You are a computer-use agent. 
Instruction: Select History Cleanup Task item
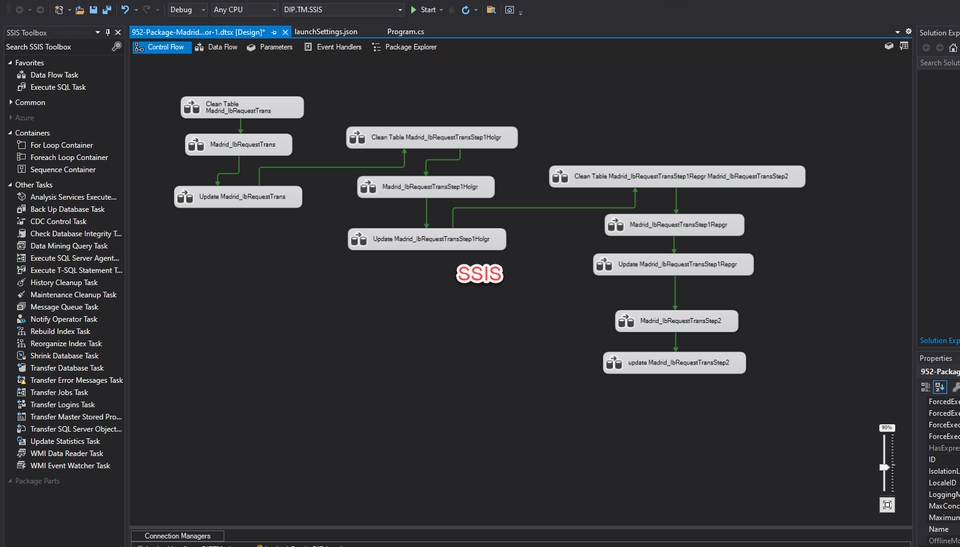(64, 282)
